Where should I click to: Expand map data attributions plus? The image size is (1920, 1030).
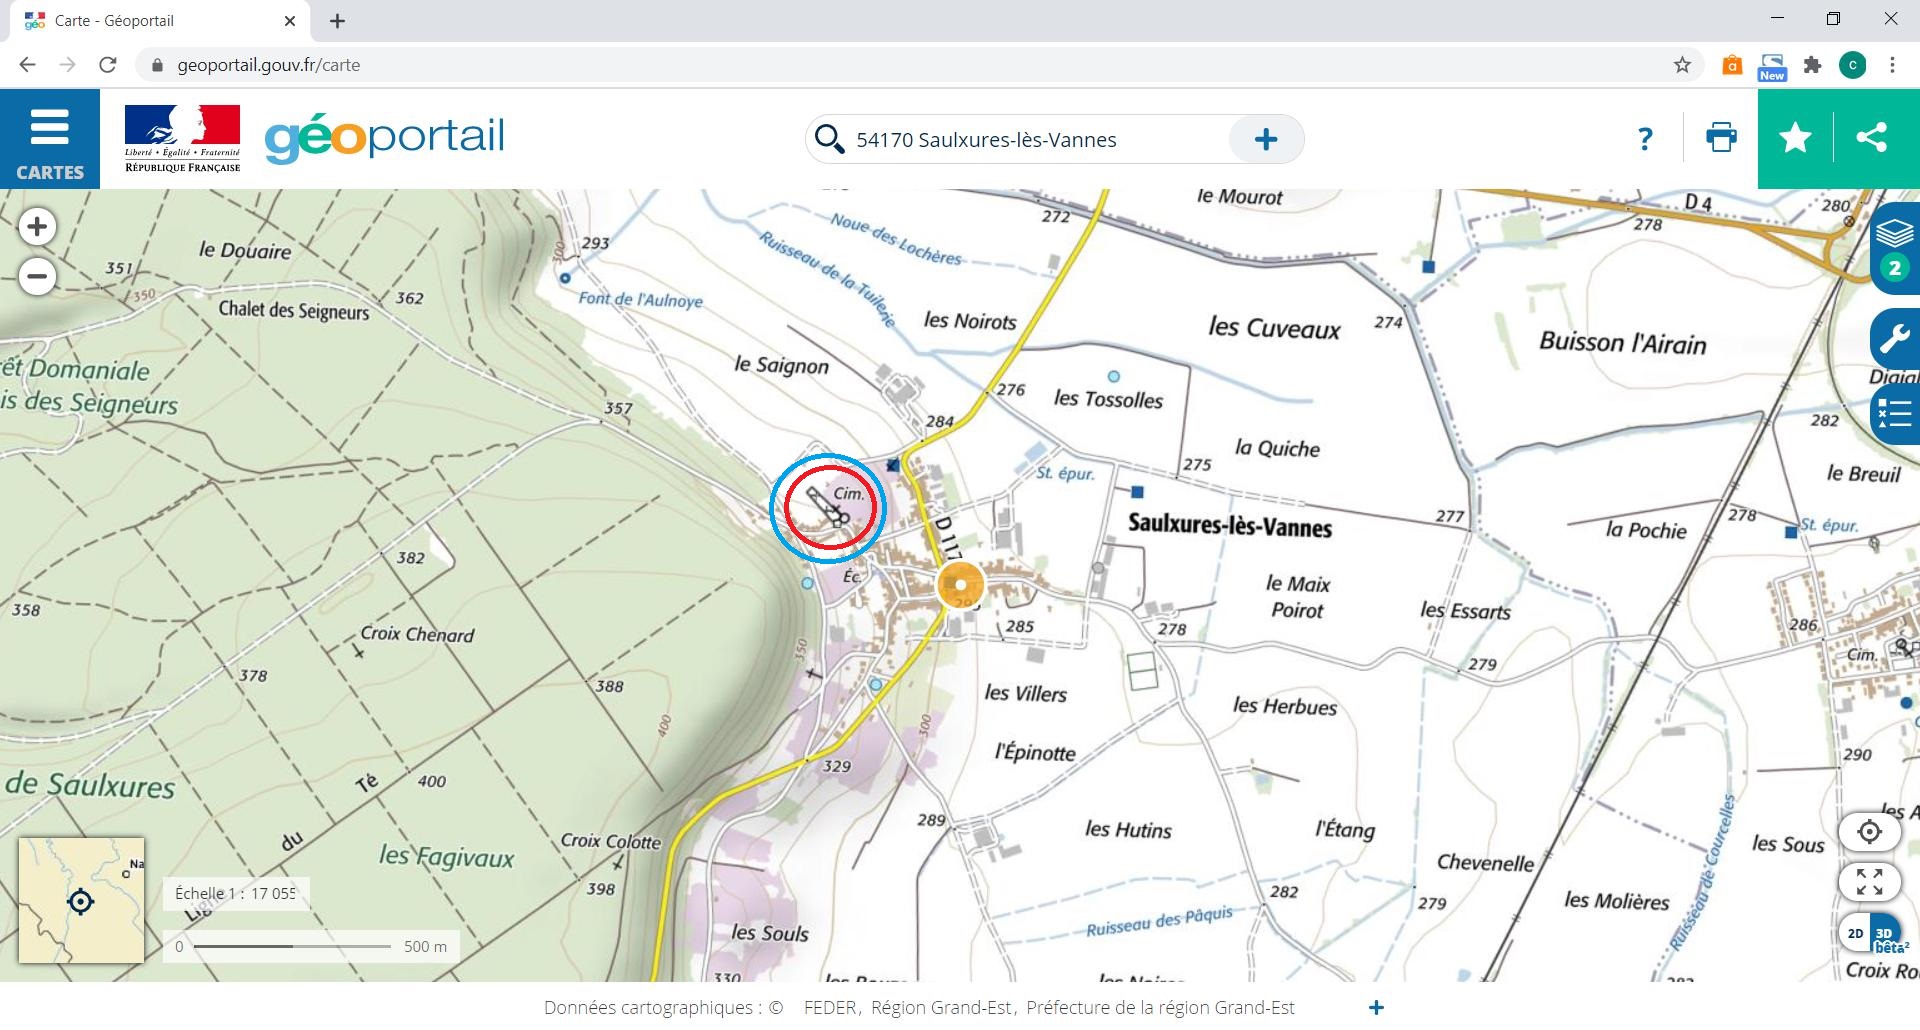pos(1376,1007)
